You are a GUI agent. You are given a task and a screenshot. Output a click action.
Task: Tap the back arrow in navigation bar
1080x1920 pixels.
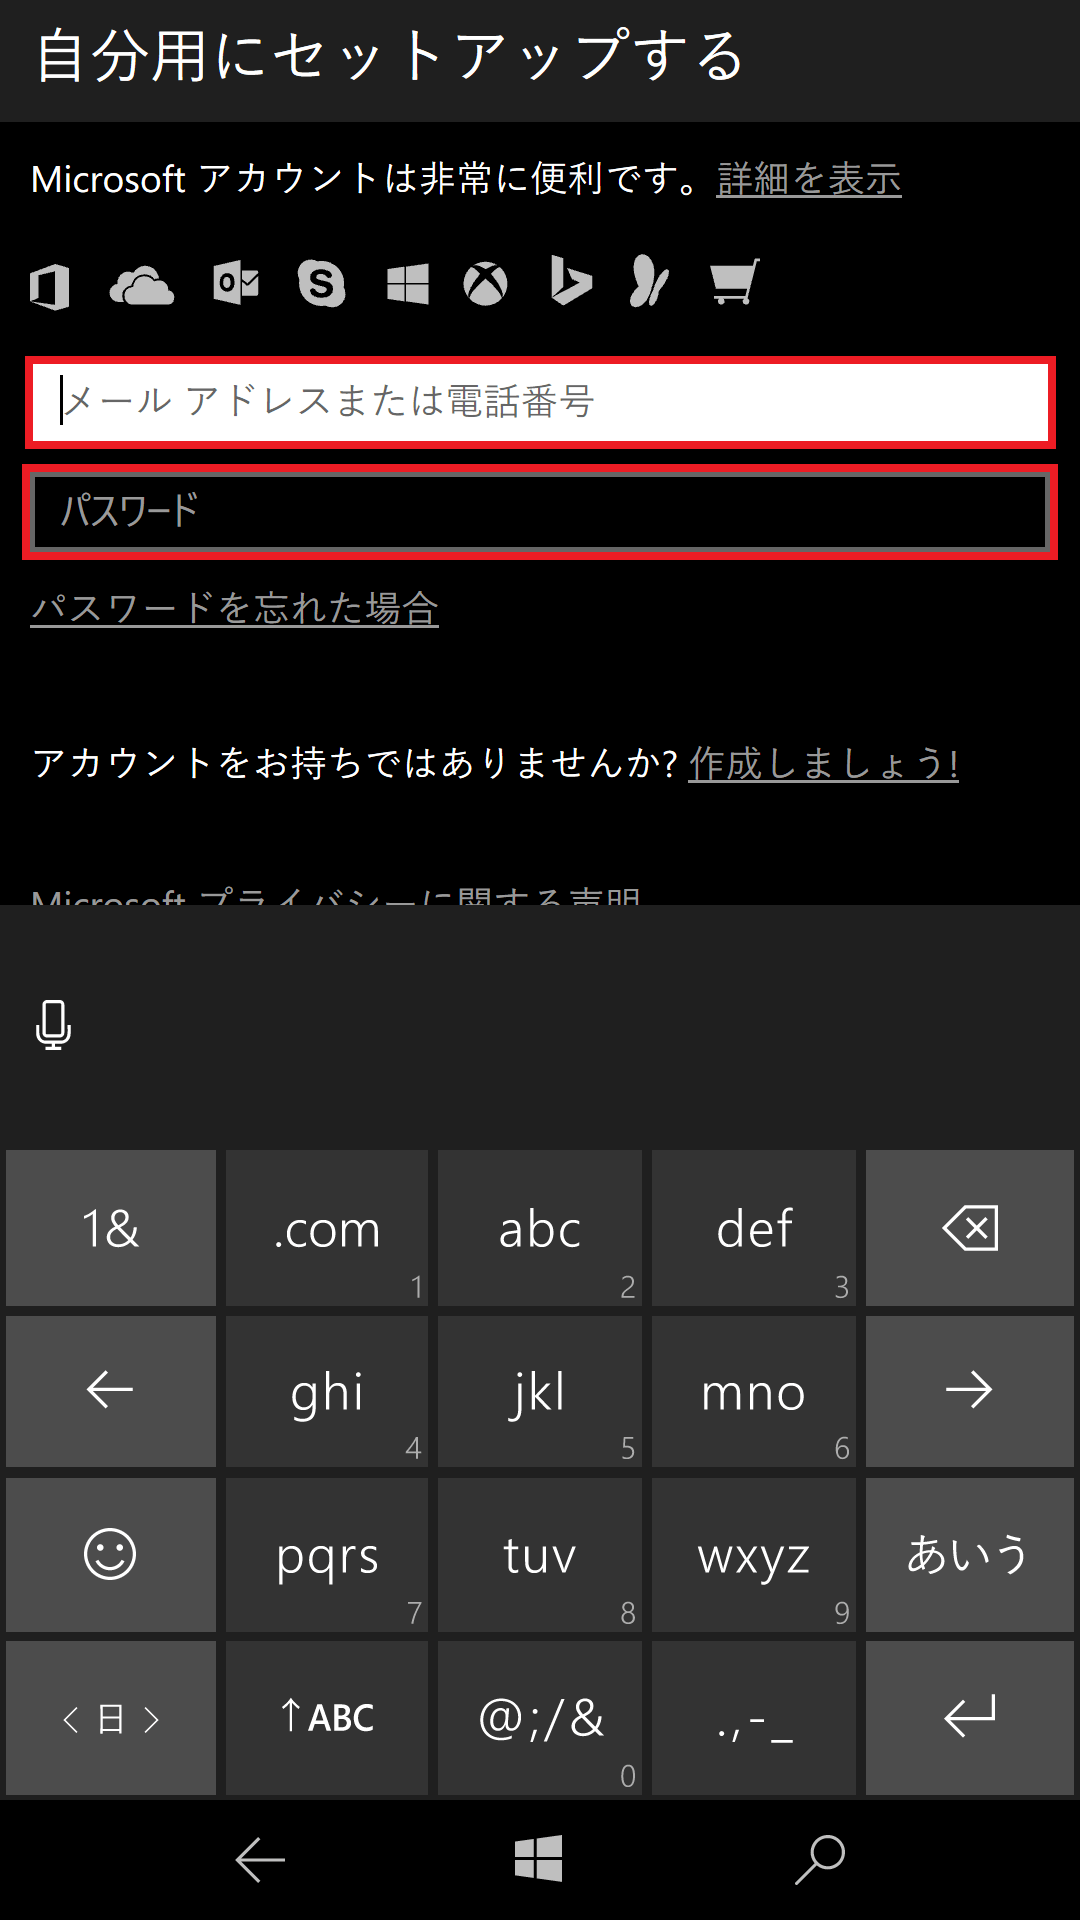[x=260, y=1859]
